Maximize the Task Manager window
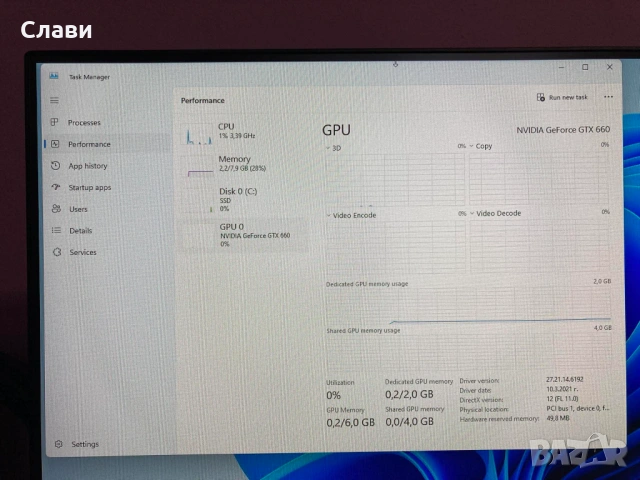This screenshot has height=480, width=640. (x=585, y=67)
